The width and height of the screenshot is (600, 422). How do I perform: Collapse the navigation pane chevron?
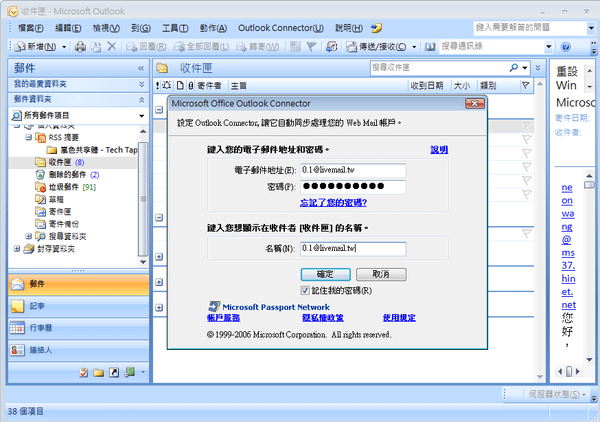[x=141, y=68]
